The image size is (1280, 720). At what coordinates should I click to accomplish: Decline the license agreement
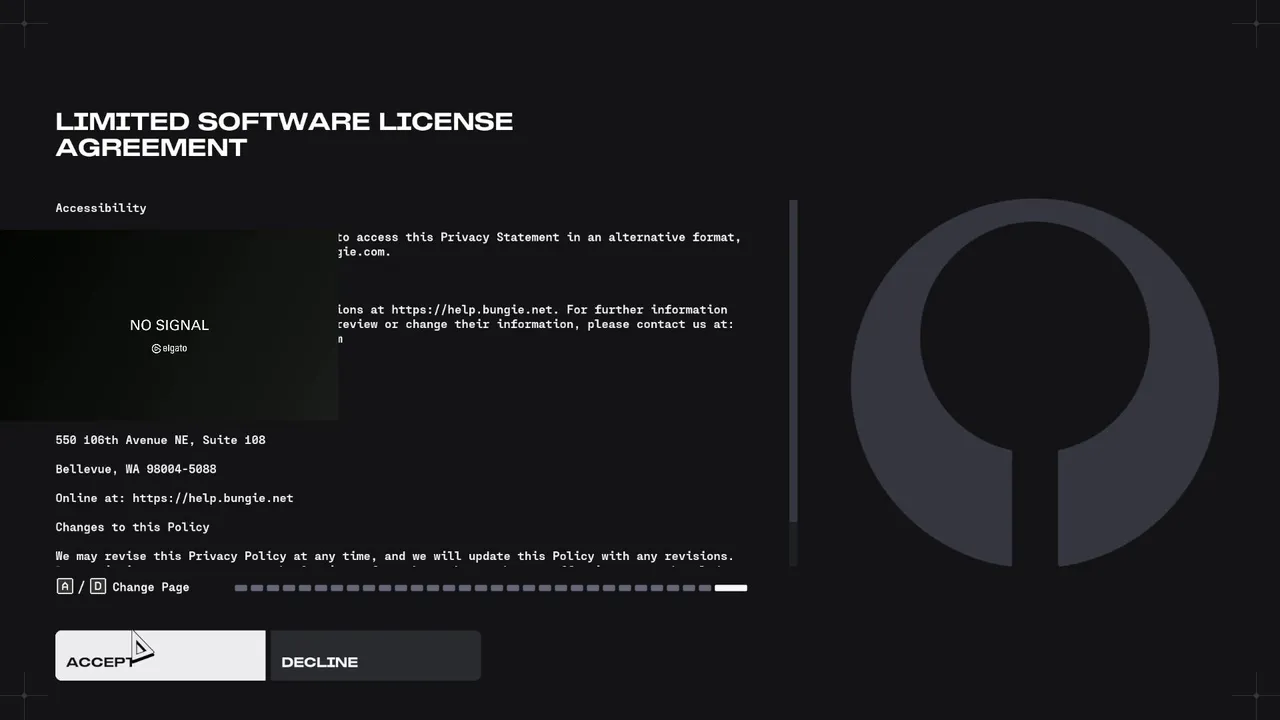click(375, 655)
